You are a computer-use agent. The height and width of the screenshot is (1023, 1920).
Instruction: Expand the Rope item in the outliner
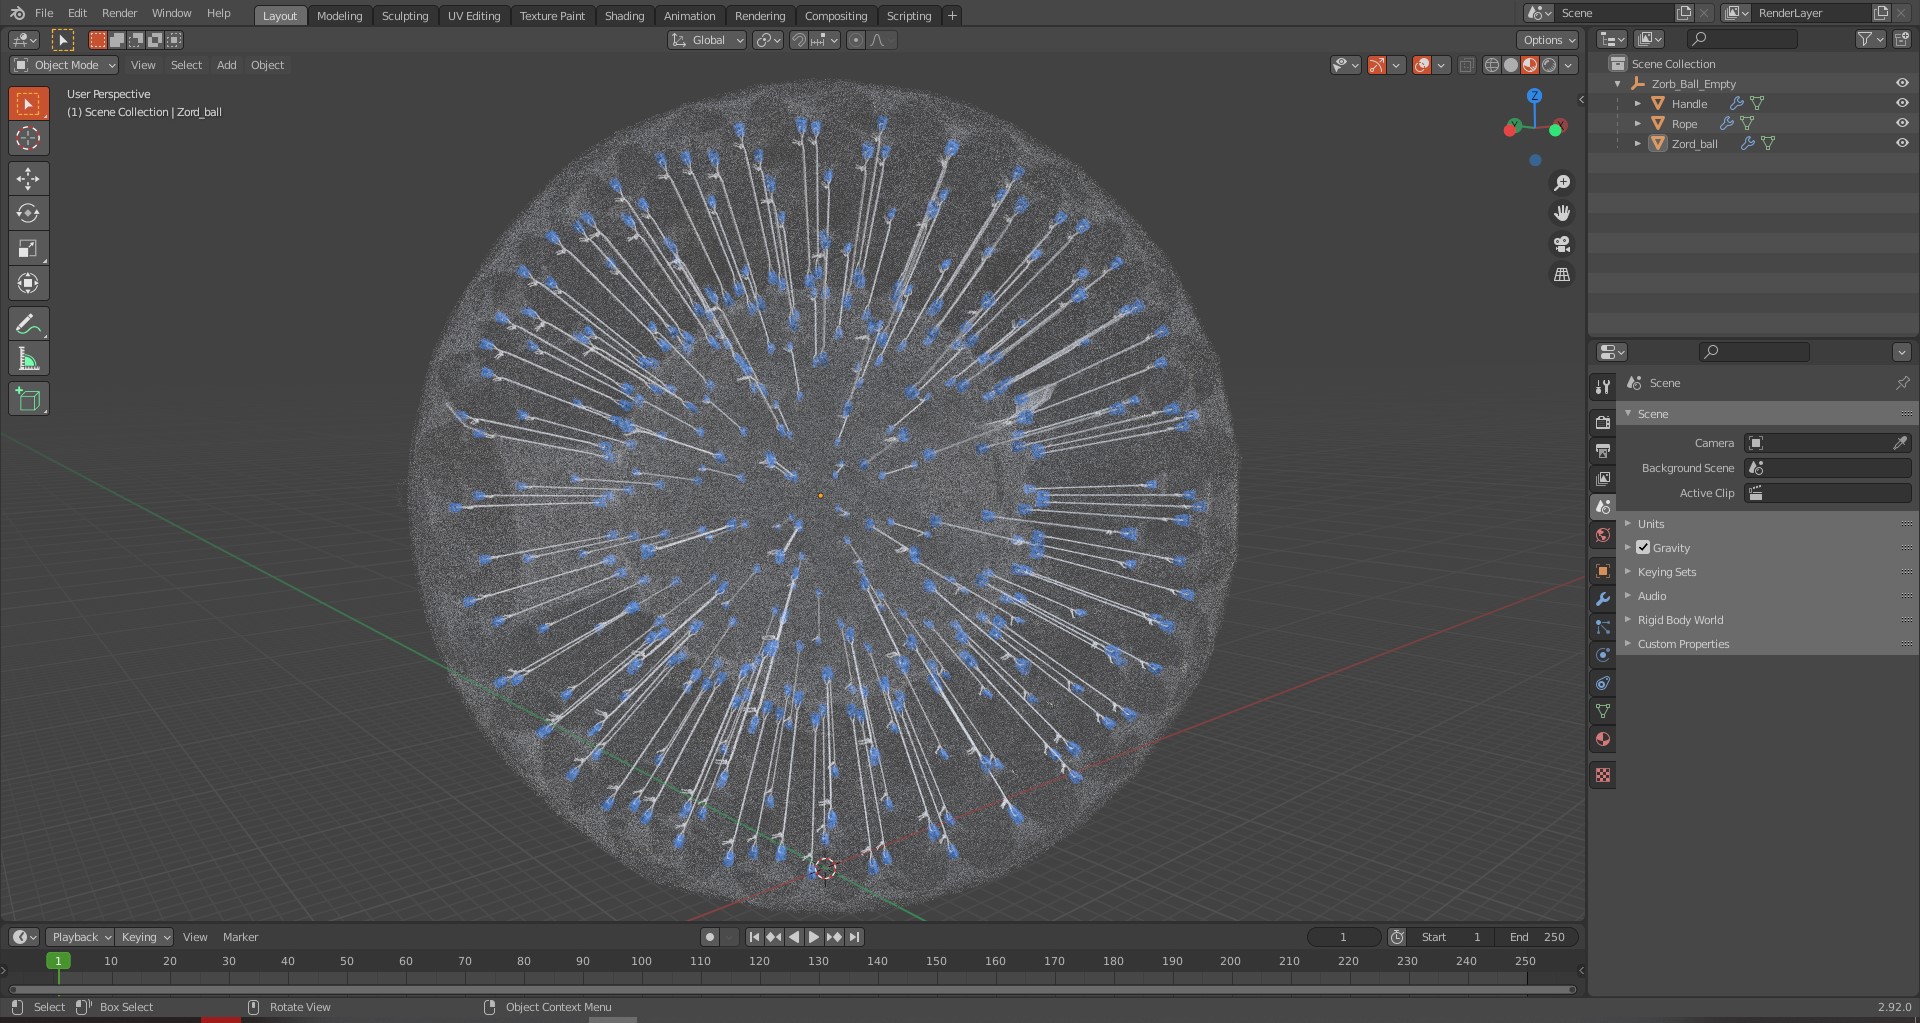tap(1638, 124)
